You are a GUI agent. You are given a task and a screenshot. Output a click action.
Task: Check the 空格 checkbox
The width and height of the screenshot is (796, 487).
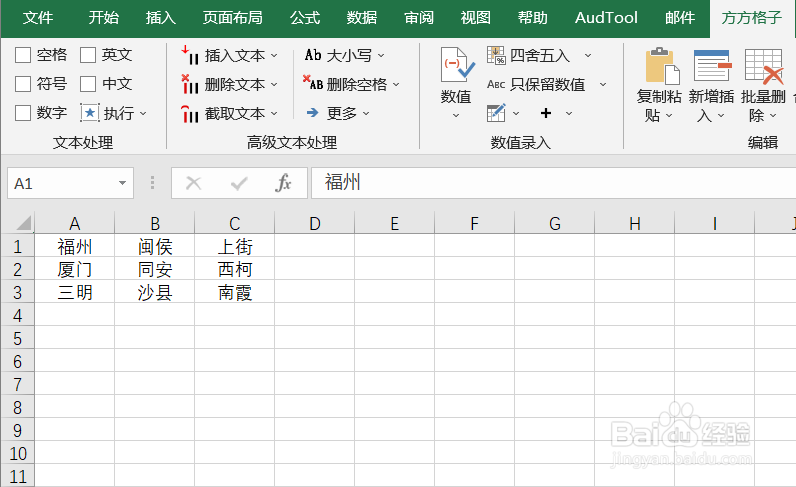[x=23, y=55]
